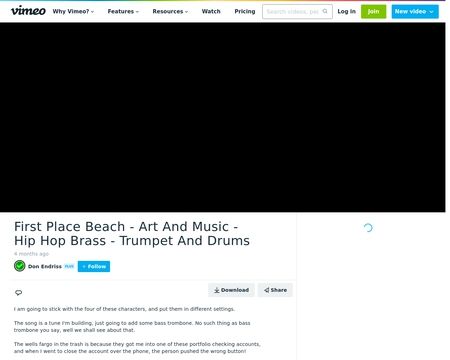Expand the Features menu
Image resolution: width=450 pixels, height=360 pixels.
pyautogui.click(x=123, y=11)
